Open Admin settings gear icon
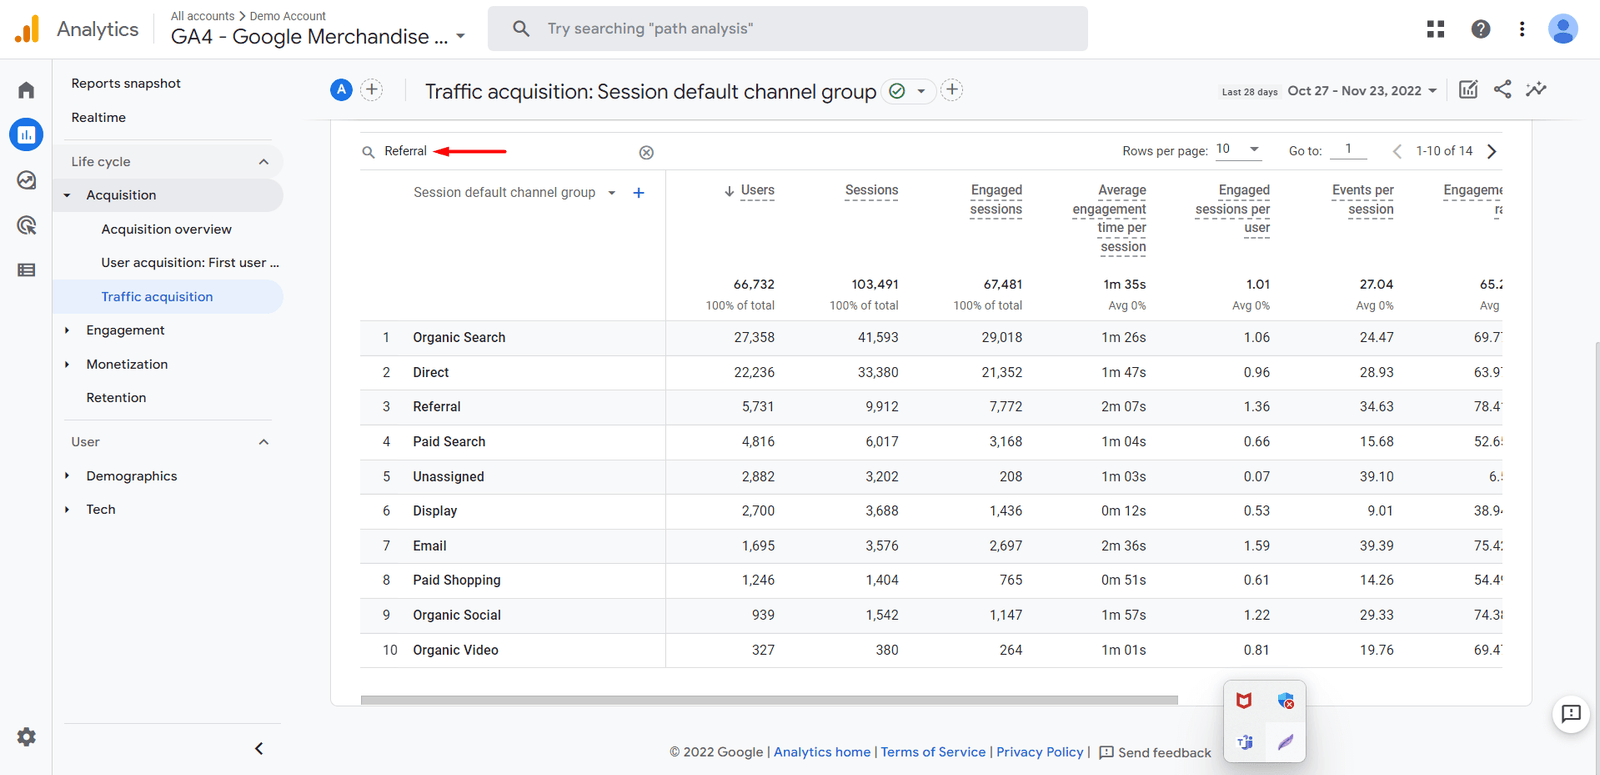This screenshot has width=1600, height=775. coord(26,737)
